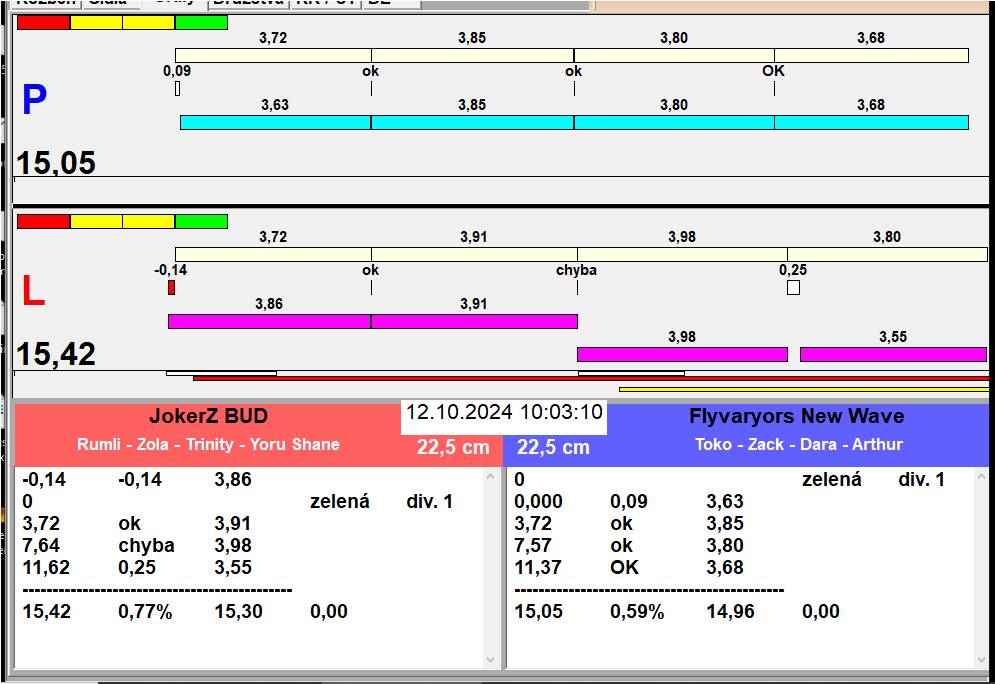The width and height of the screenshot is (995, 684).
Task: Click the uppercase "OK" change marker in lane P
Action: pos(774,71)
